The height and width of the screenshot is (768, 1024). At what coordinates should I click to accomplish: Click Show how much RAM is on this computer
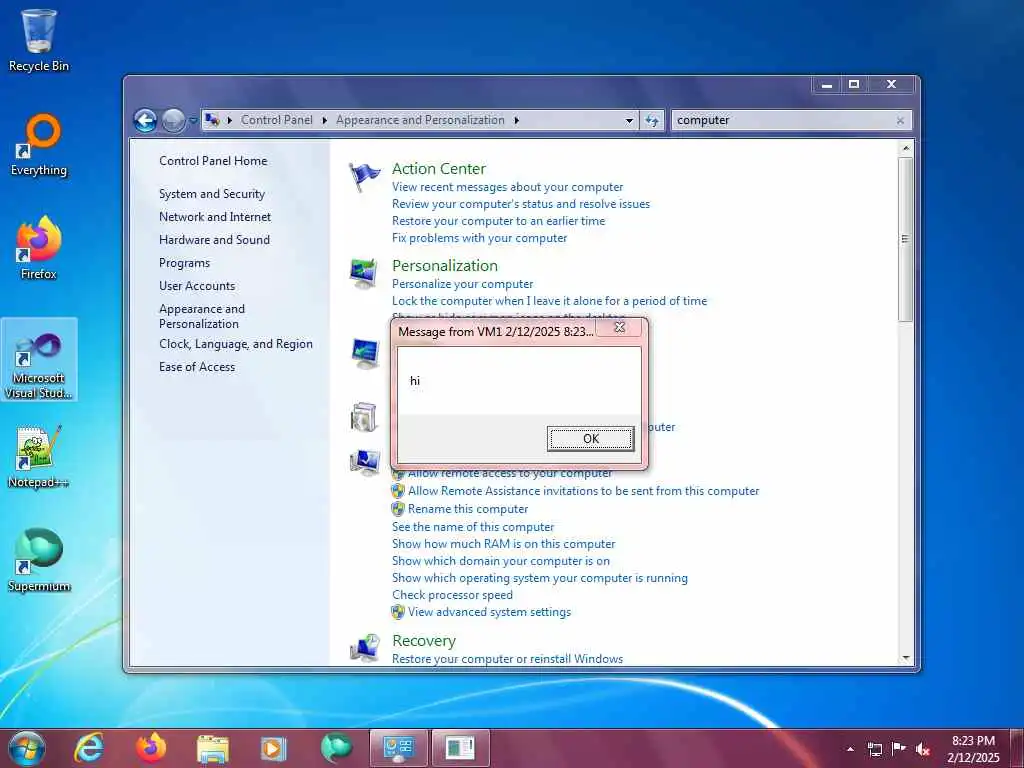pos(504,544)
